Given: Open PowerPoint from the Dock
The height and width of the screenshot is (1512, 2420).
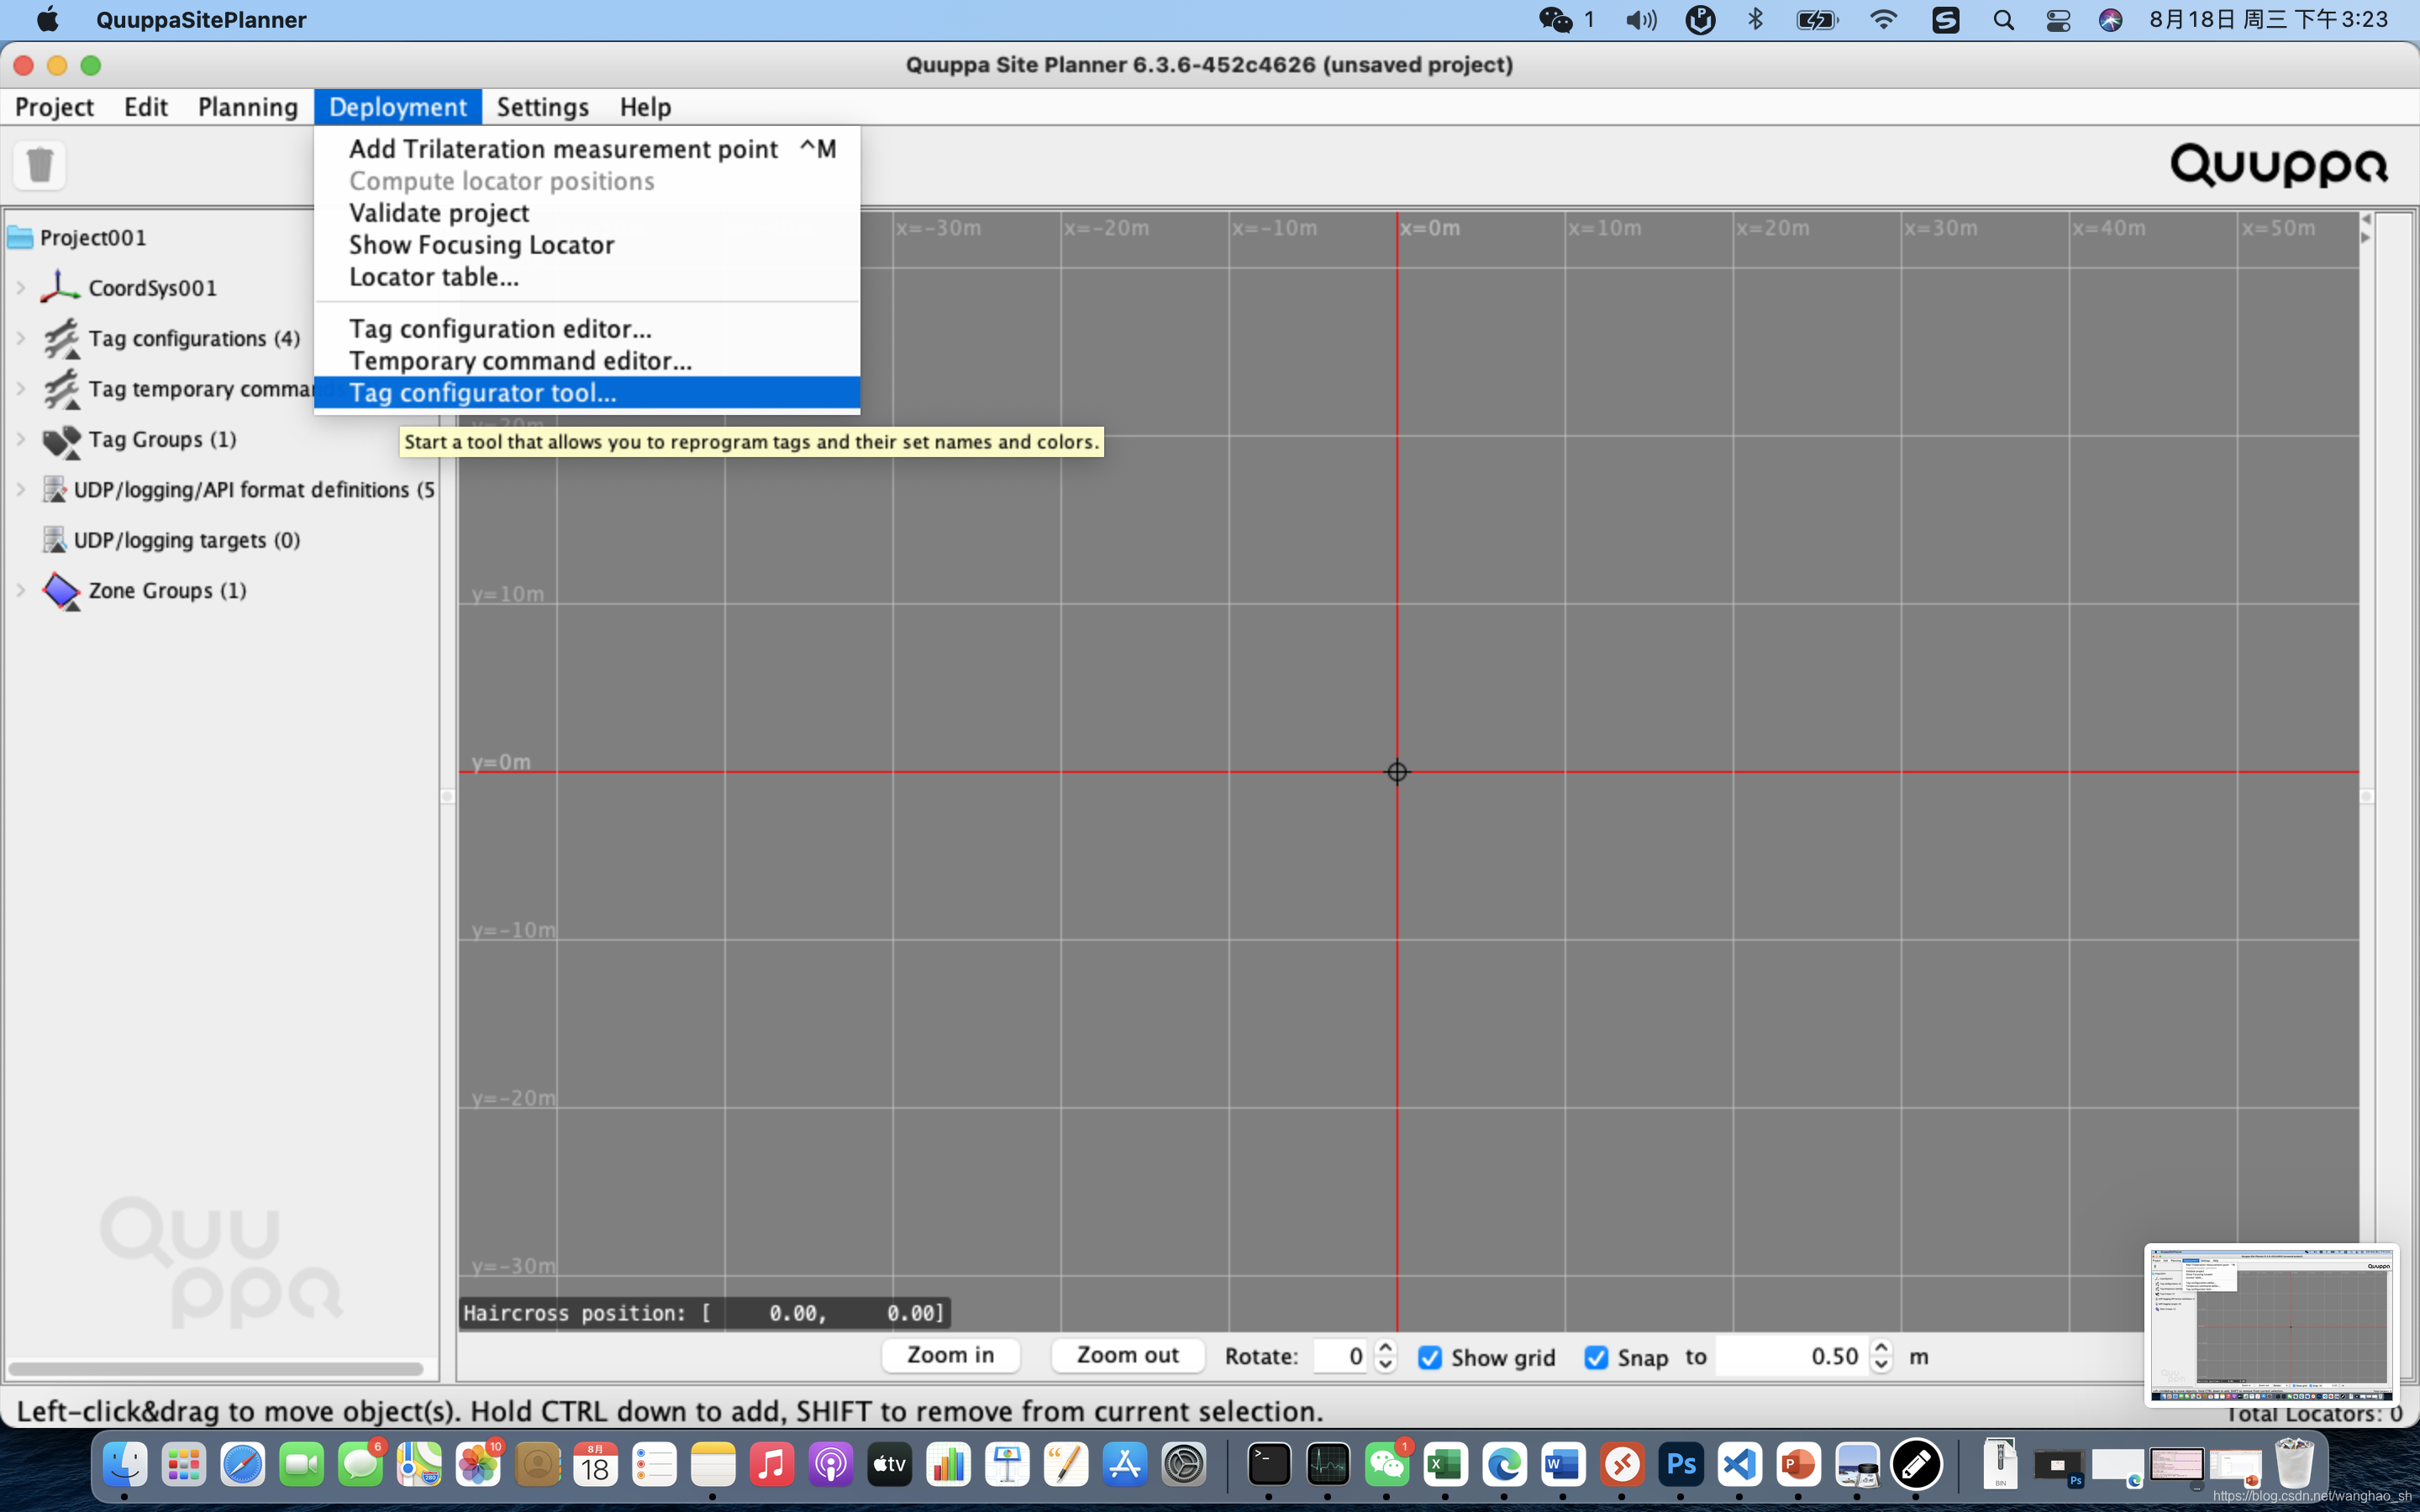Looking at the screenshot, I should click(1798, 1466).
